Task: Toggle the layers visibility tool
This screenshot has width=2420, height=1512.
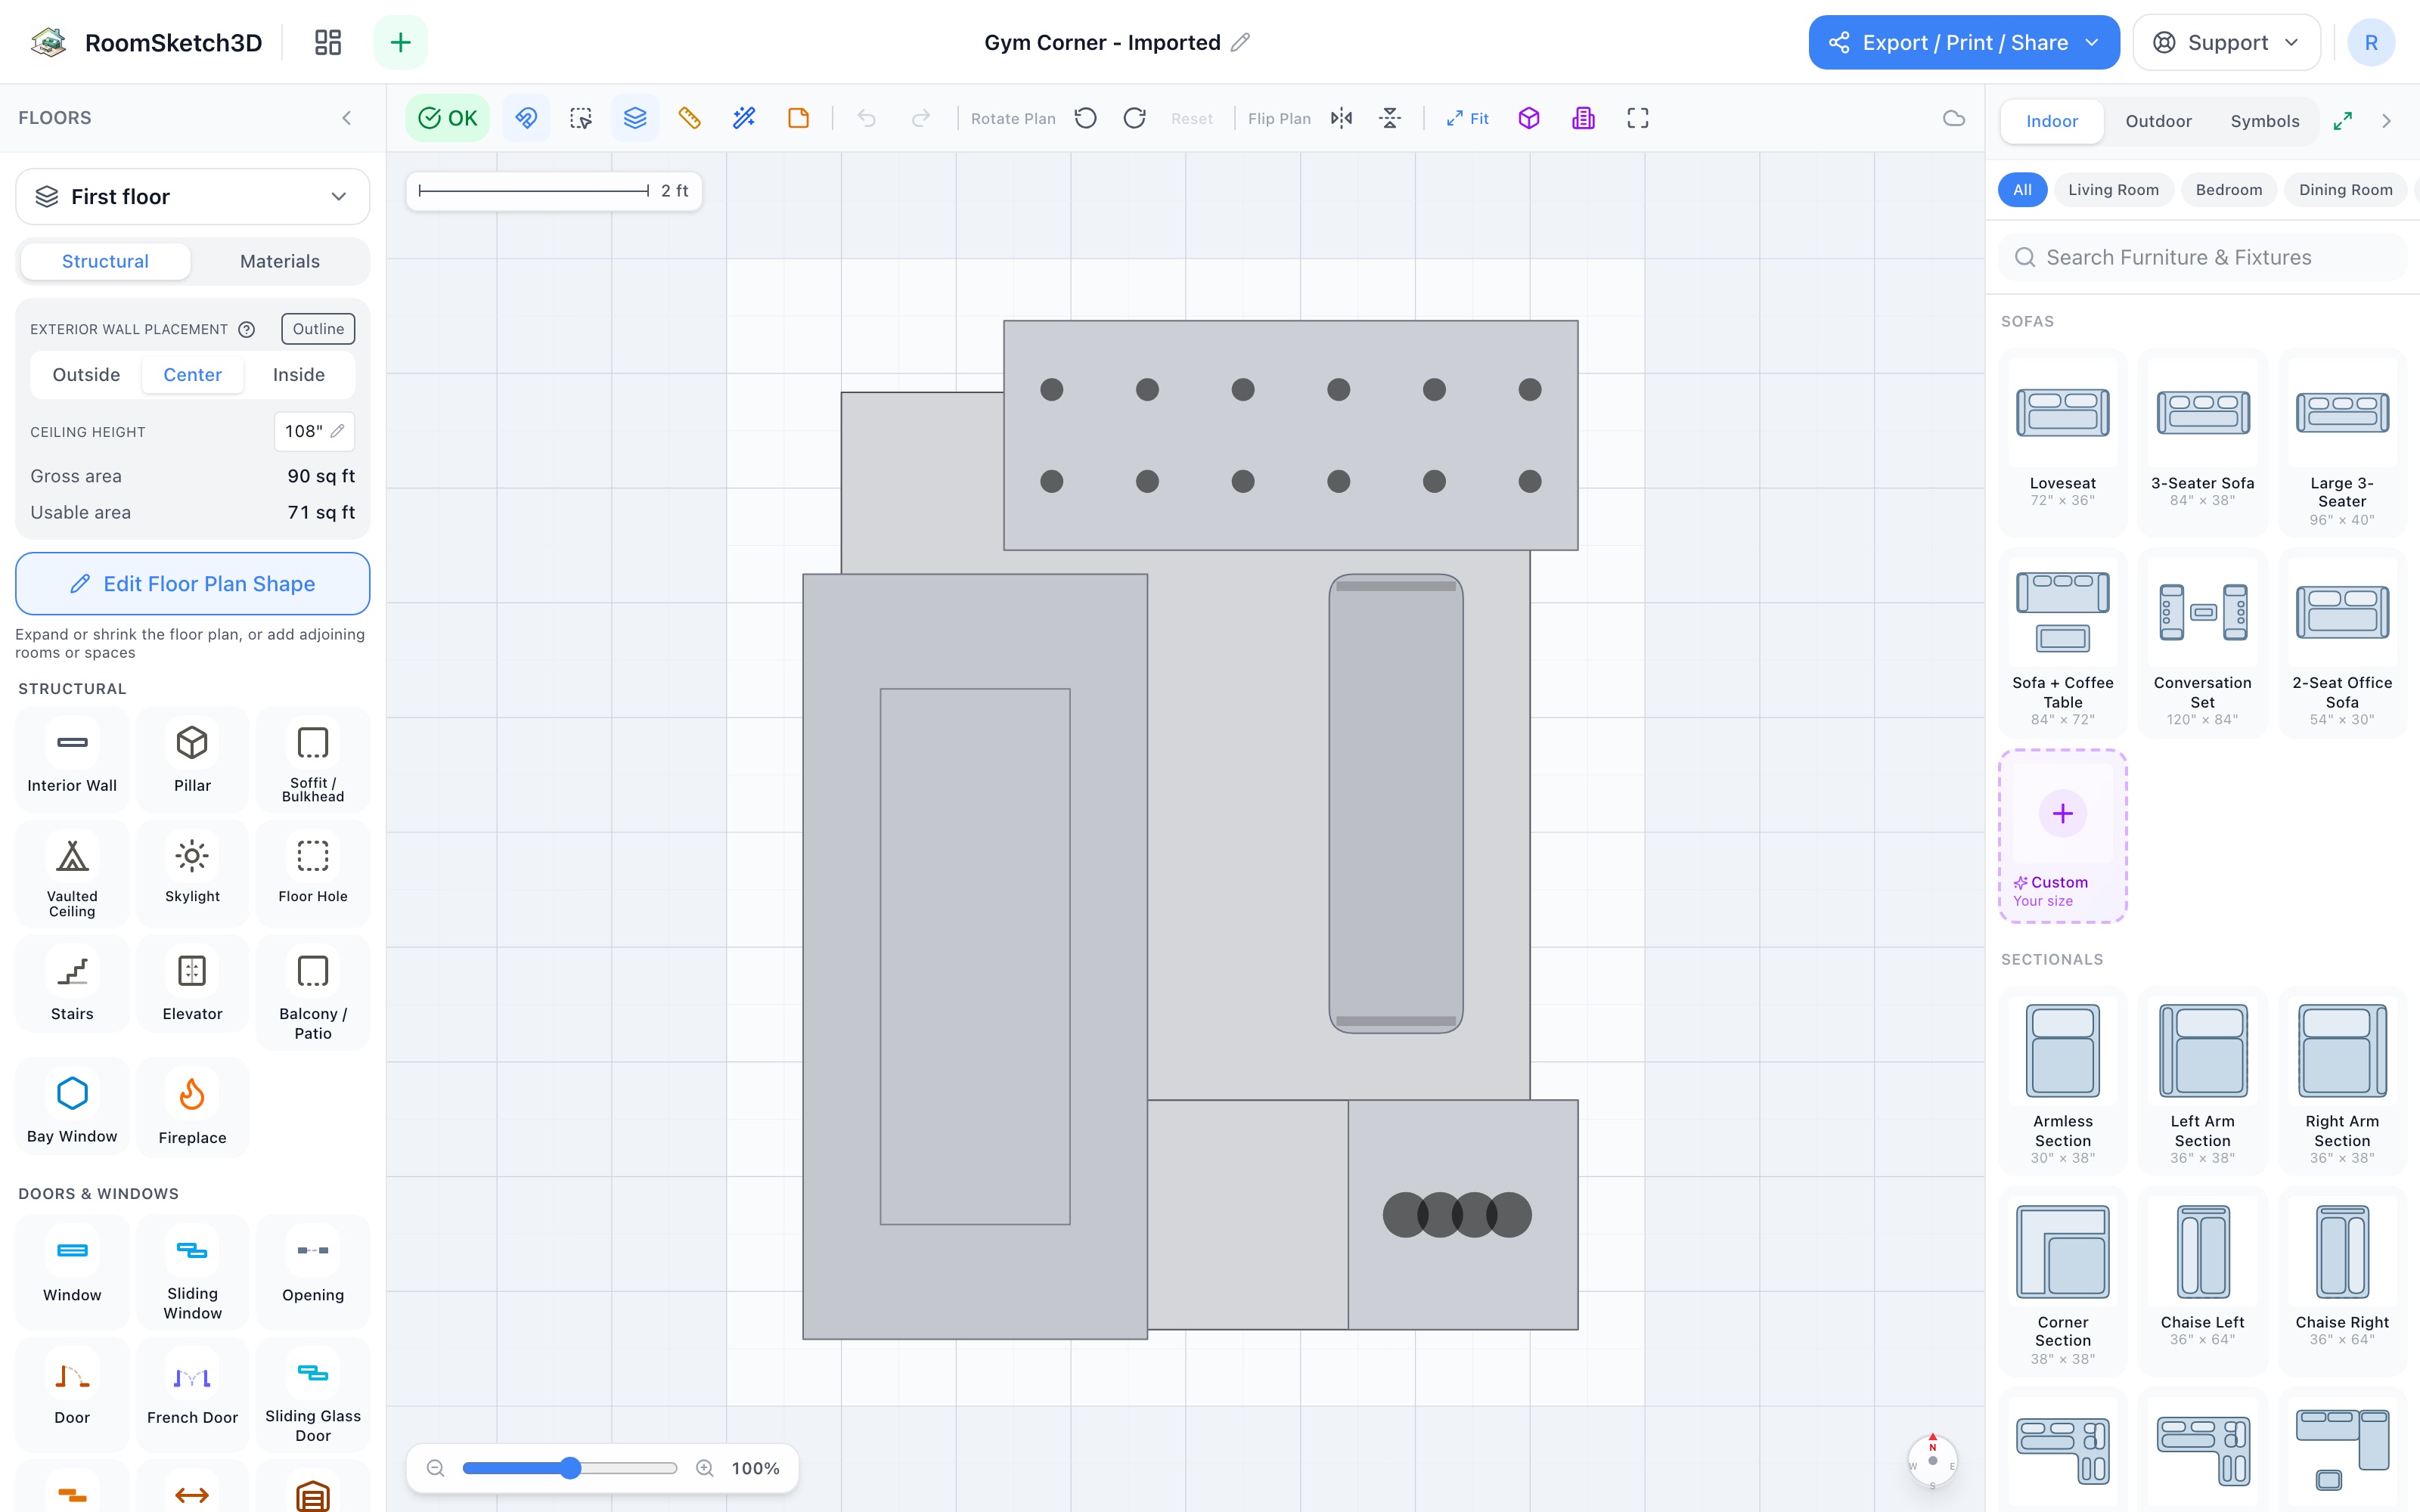Action: [x=635, y=118]
